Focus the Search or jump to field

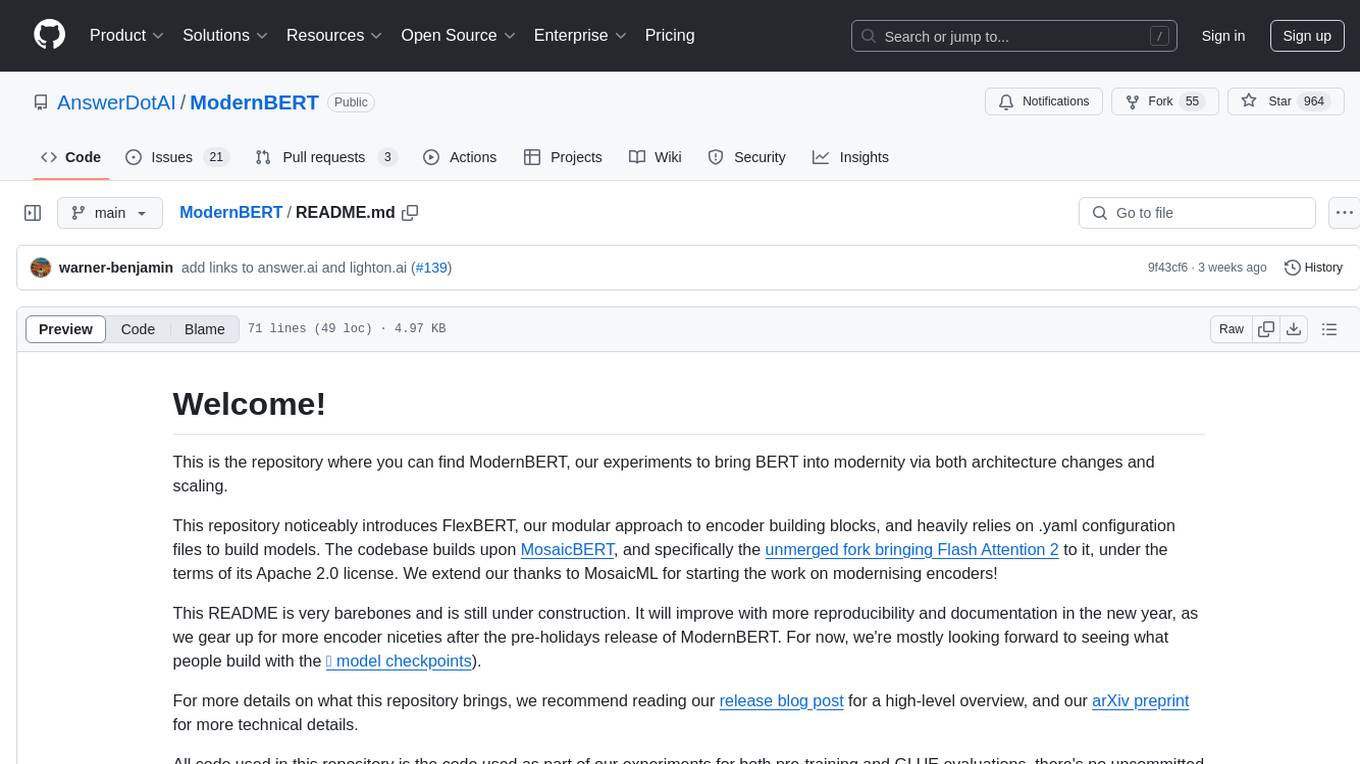point(1013,36)
